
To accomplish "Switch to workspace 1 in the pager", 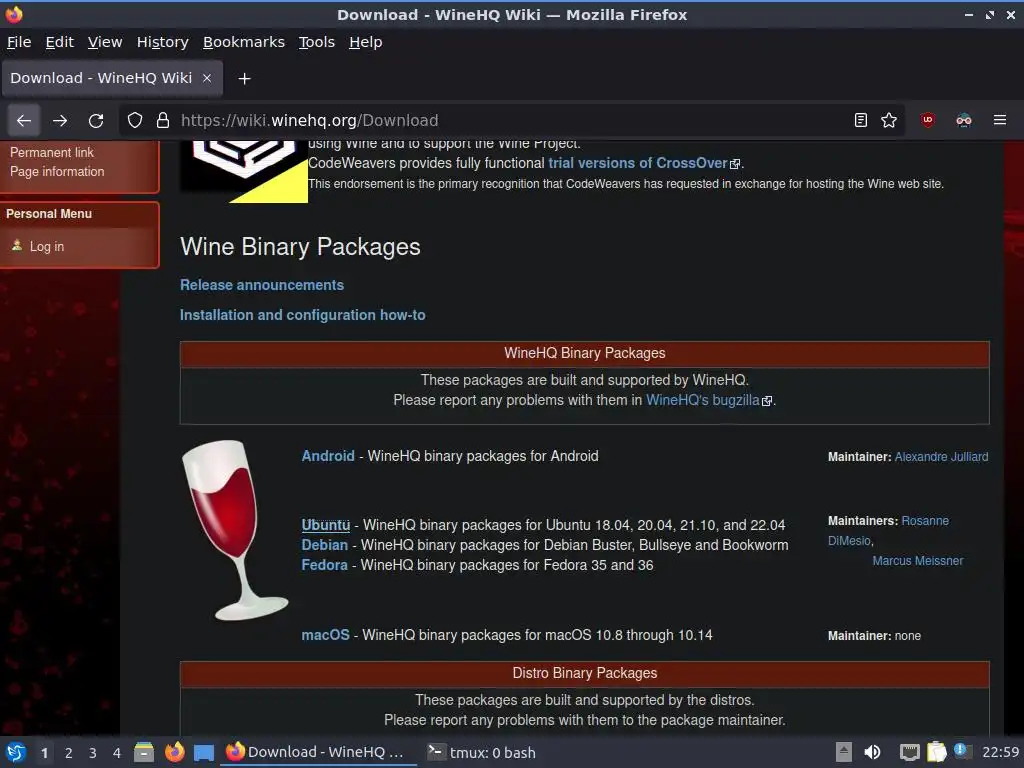I will (44, 753).
